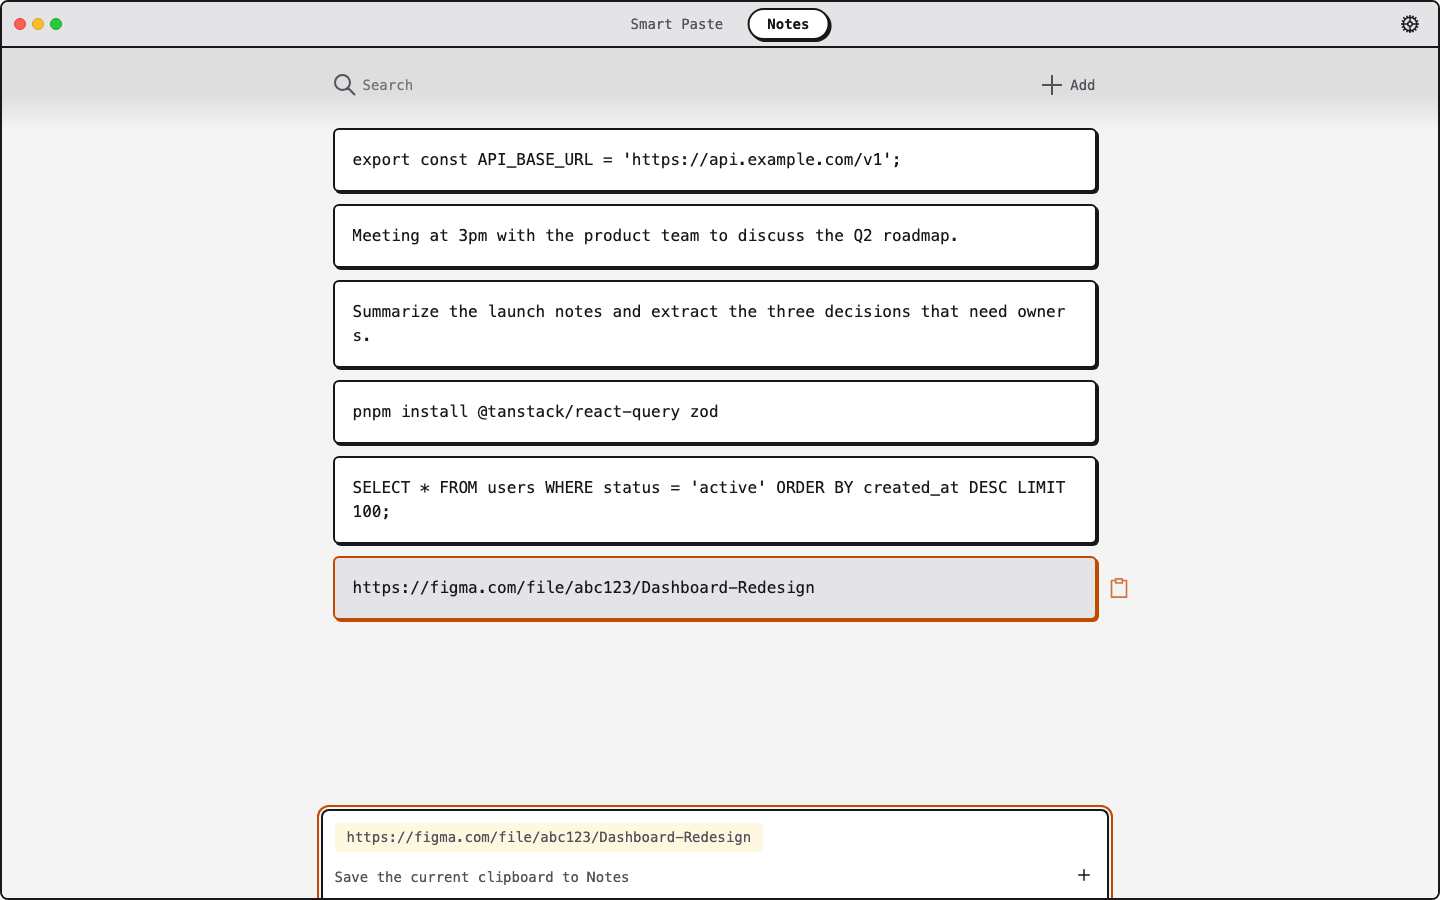Screen dimensions: 1440x900
Task: Select the SELECT FROM users SQL note
Action: (715, 500)
